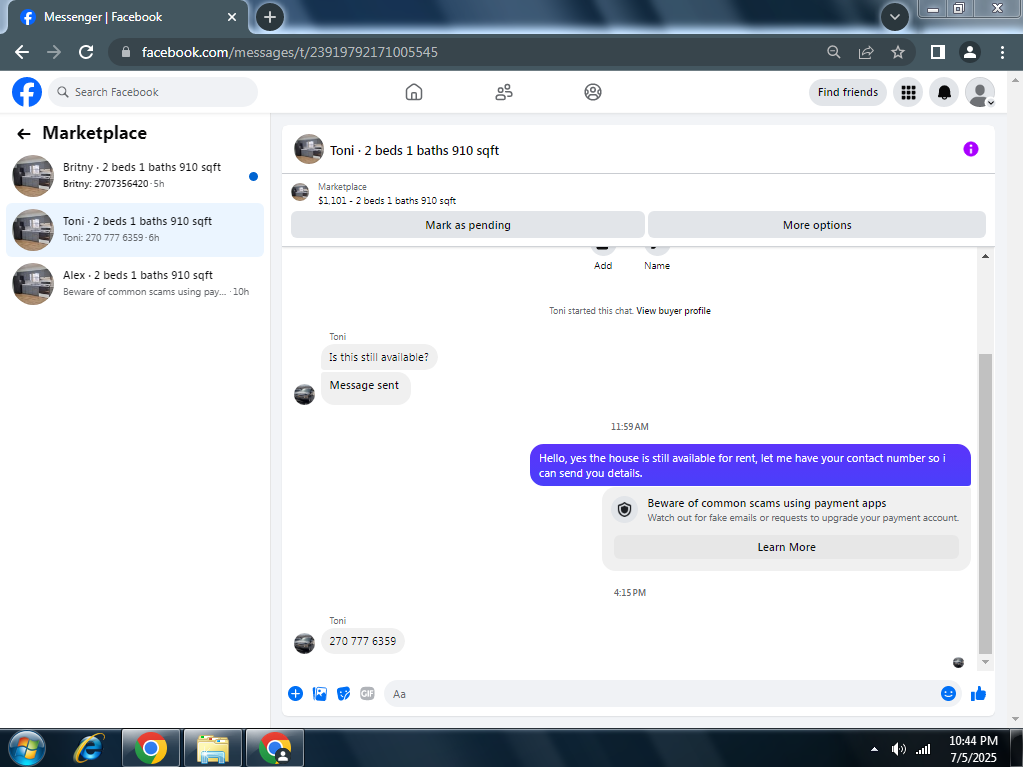This screenshot has width=1023, height=767.
Task: Click the address bar URL
Action: tap(290, 52)
